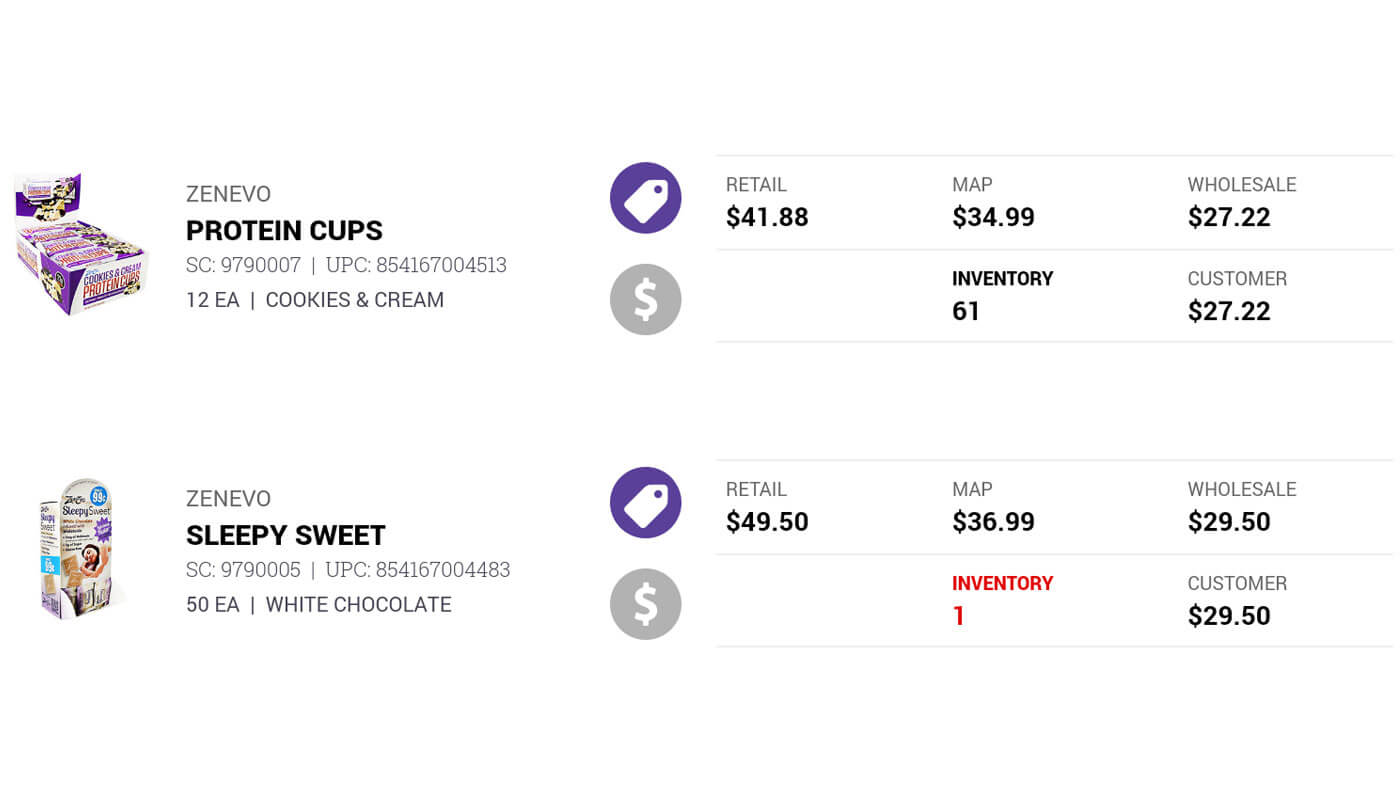Click the Protein Cups wholesale price

click(x=1229, y=217)
